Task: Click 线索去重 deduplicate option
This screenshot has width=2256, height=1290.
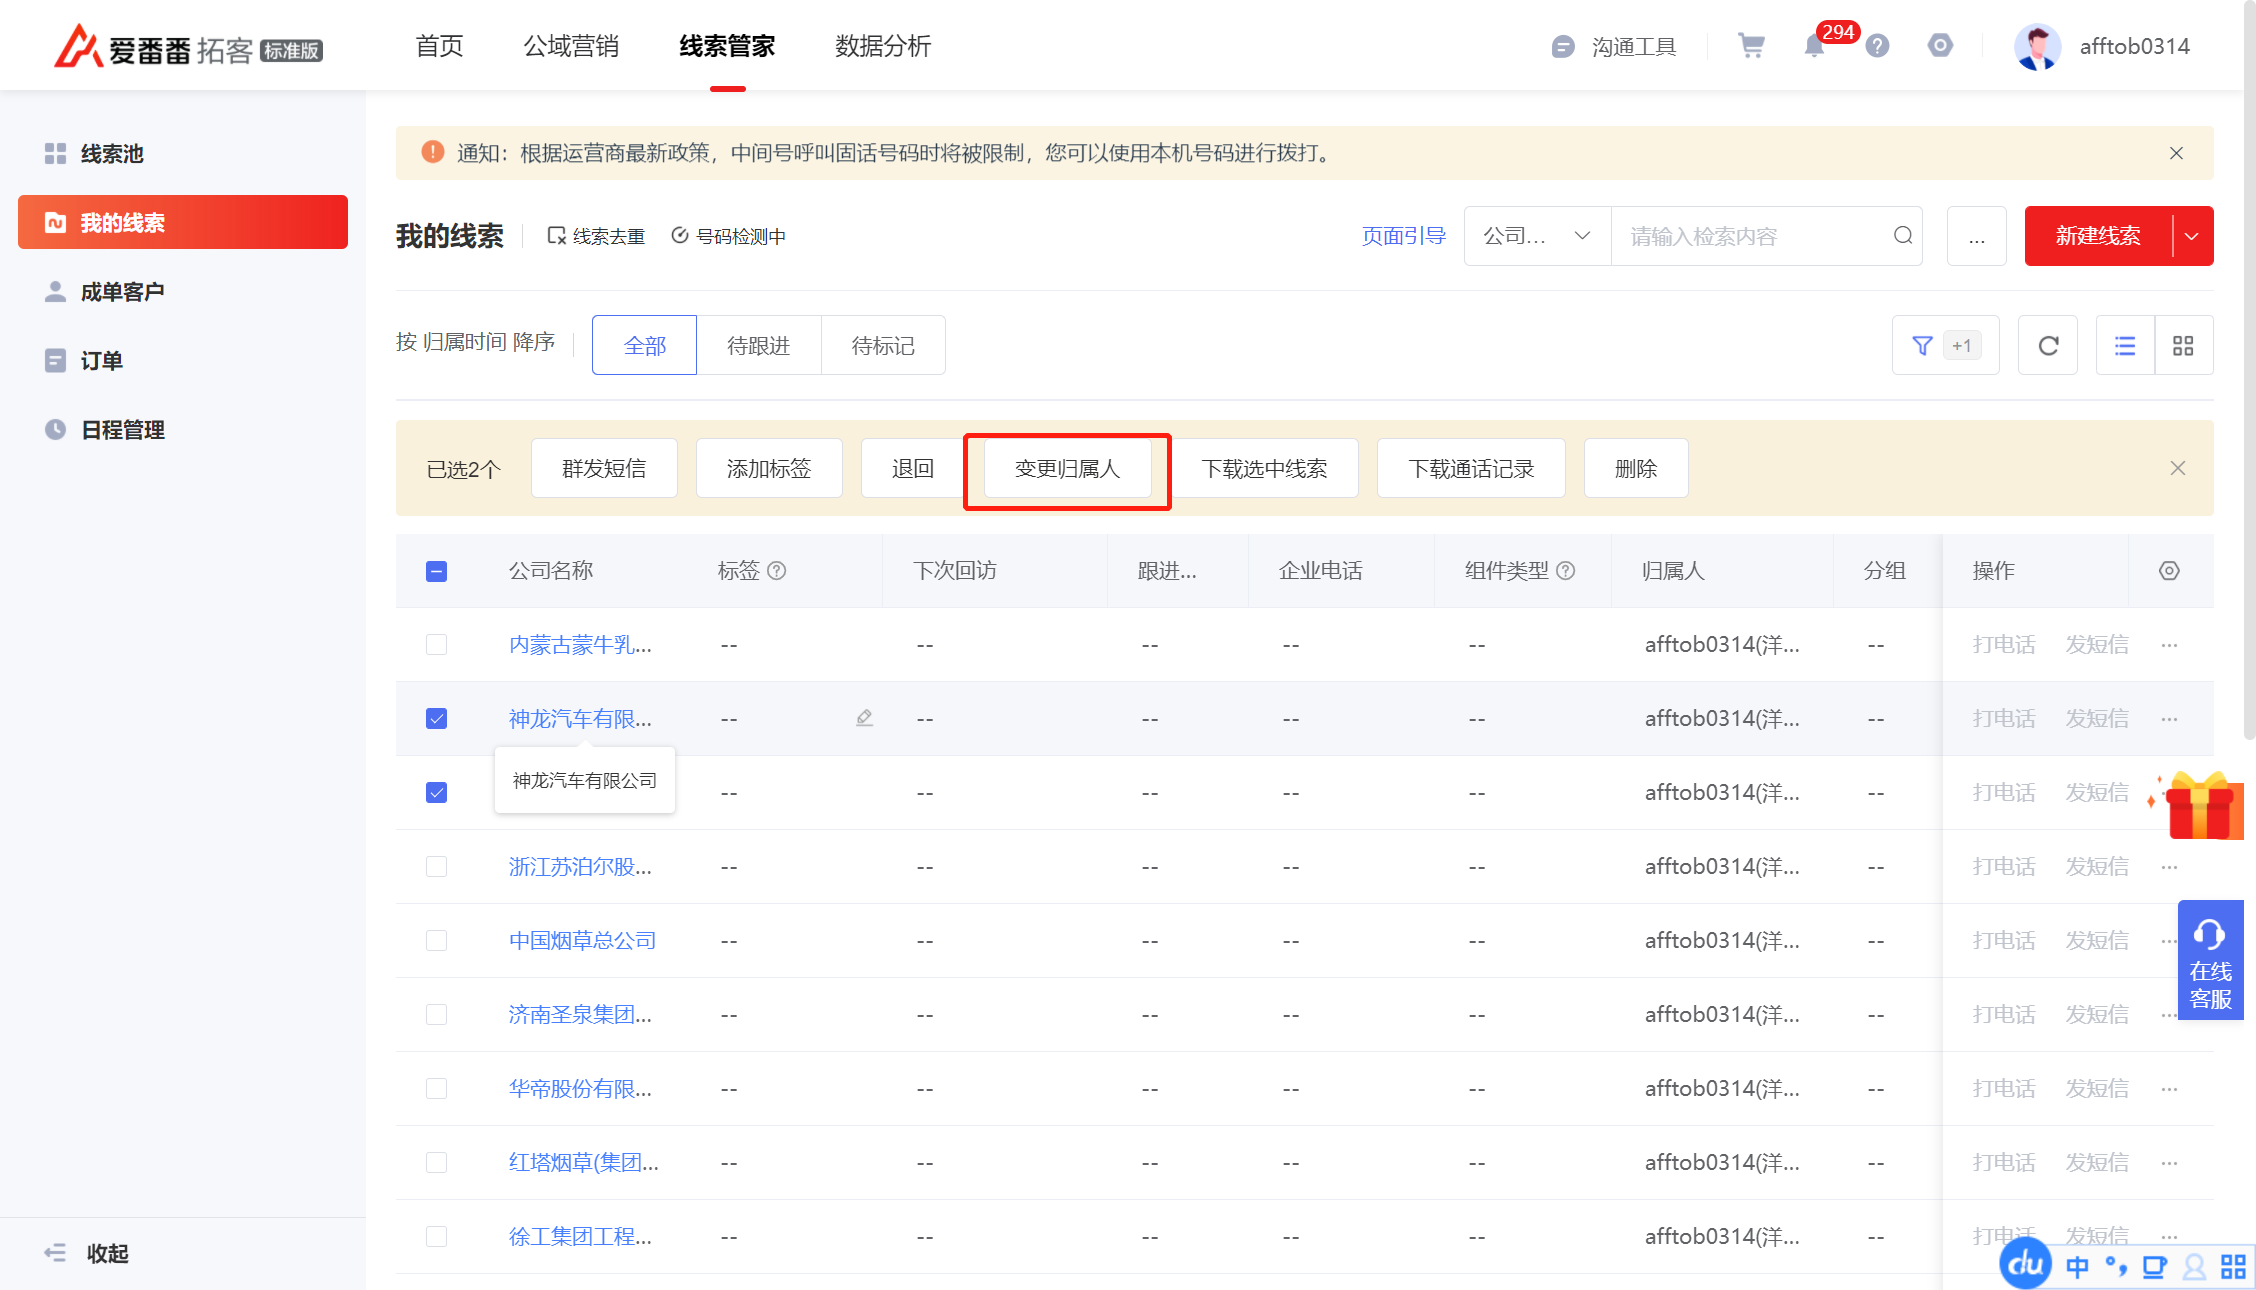Action: coord(596,236)
